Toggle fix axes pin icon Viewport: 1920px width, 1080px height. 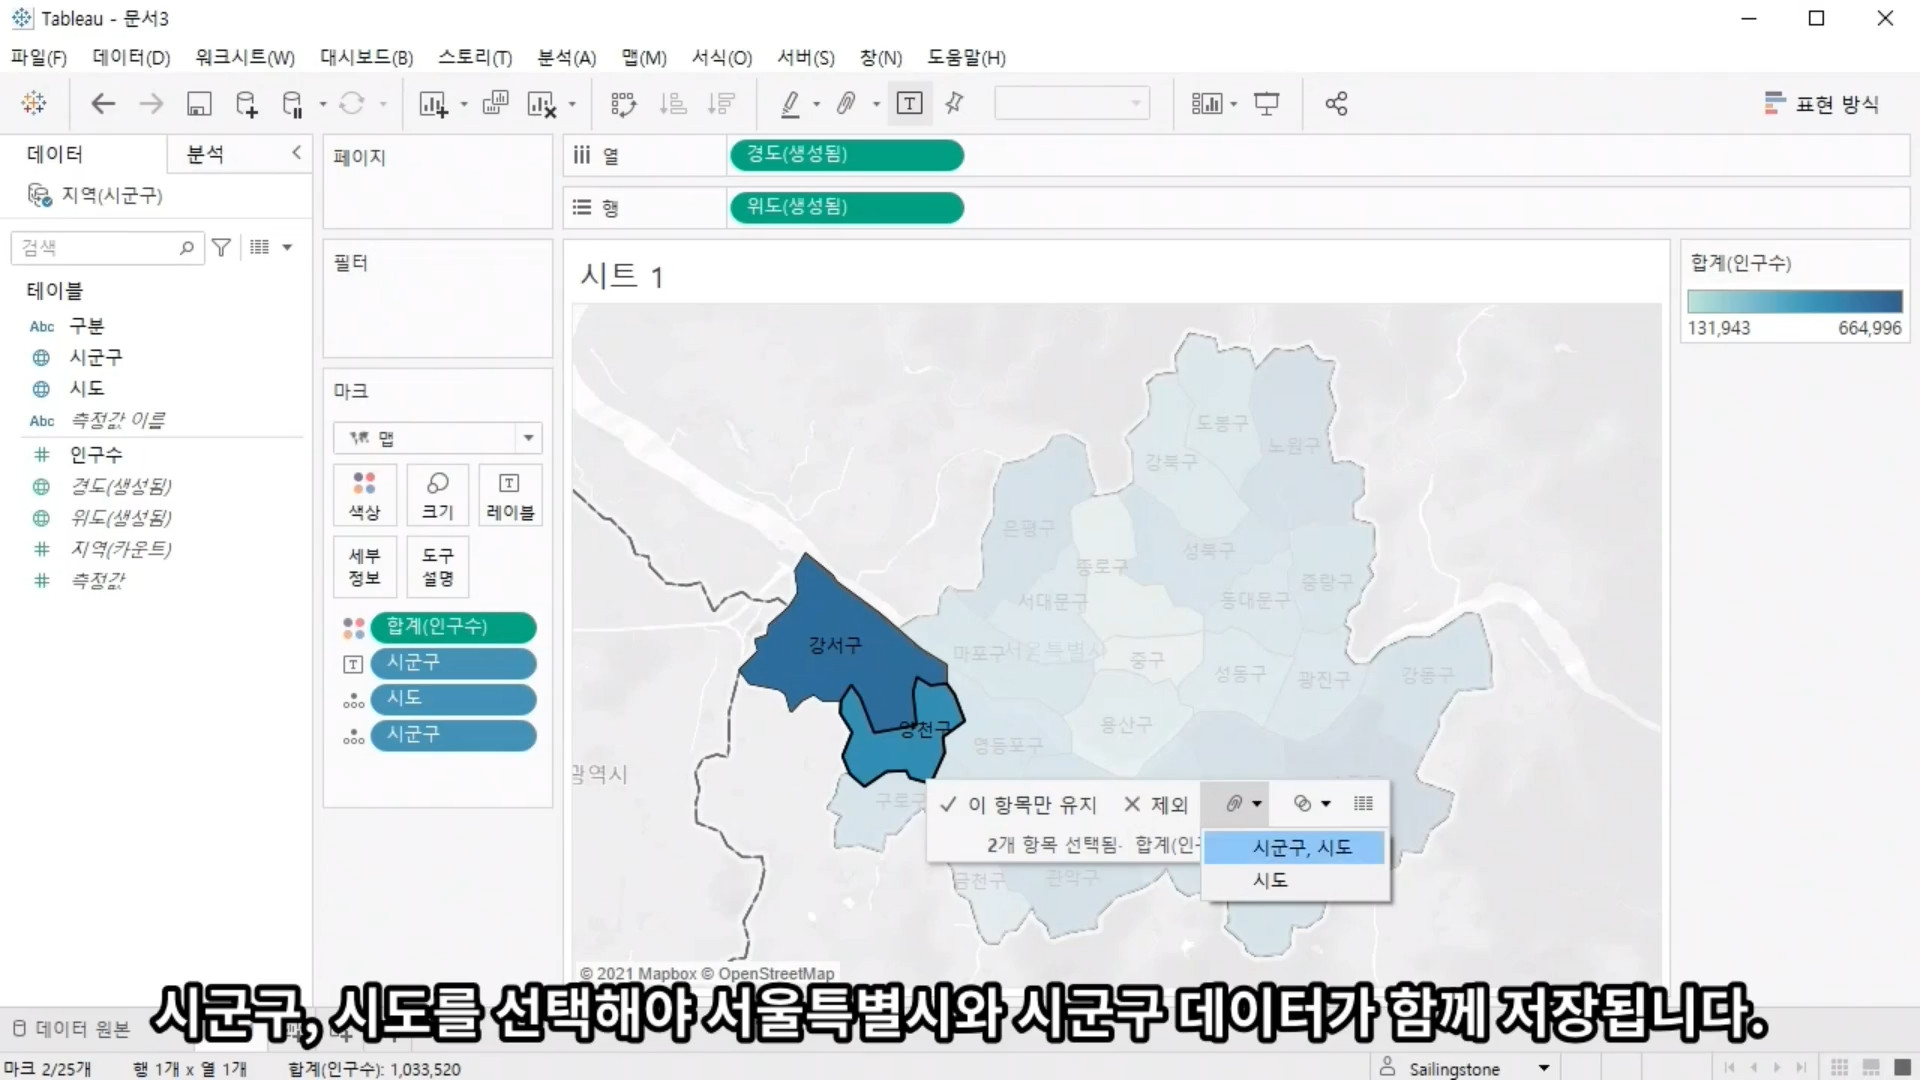[954, 104]
